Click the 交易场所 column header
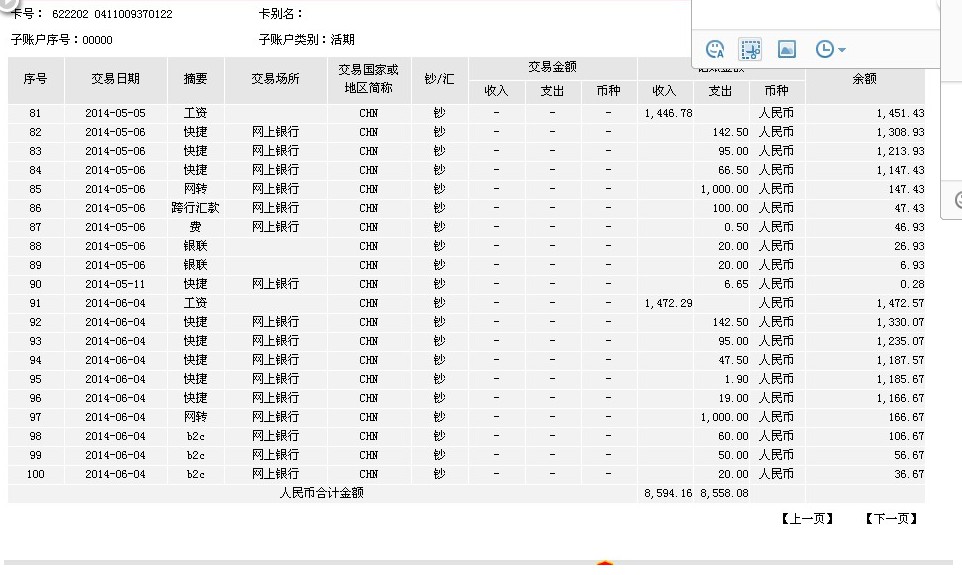 tap(275, 79)
